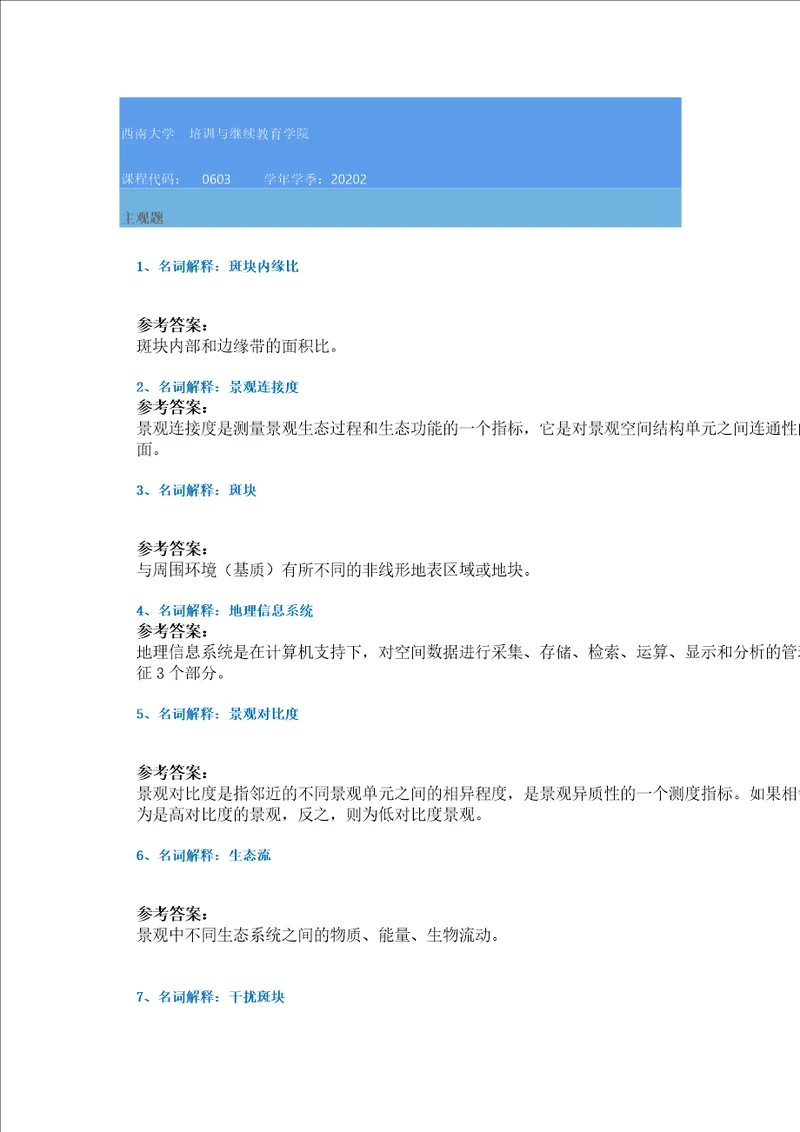Screen dimensions: 800x1132
Task: Click question 4 heading 地理信息系统
Action: point(225,611)
